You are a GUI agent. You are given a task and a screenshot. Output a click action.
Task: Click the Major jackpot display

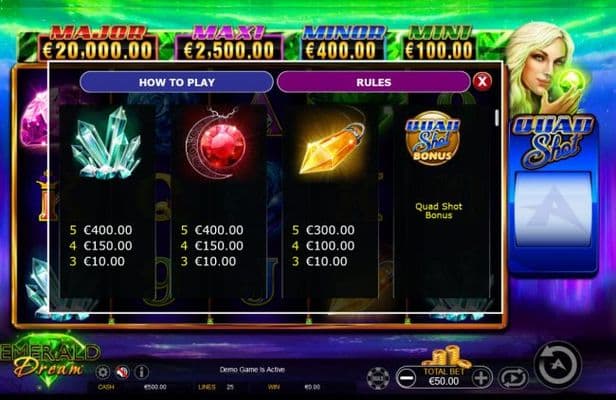[x=98, y=44]
